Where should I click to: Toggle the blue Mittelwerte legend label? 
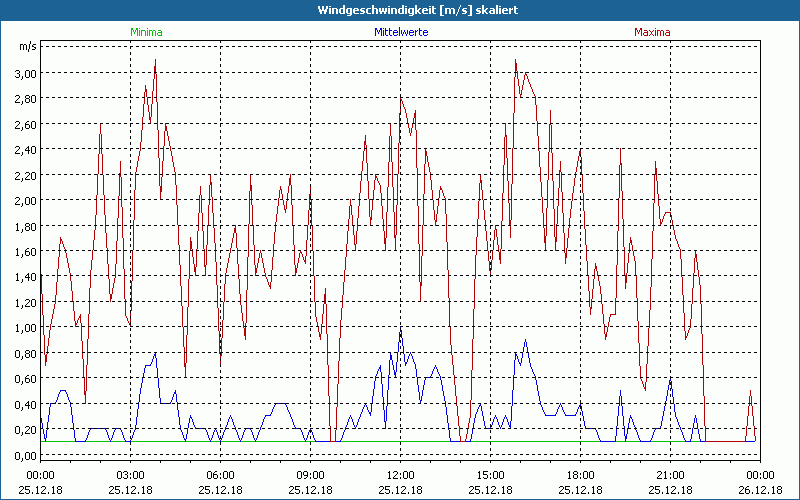(400, 32)
